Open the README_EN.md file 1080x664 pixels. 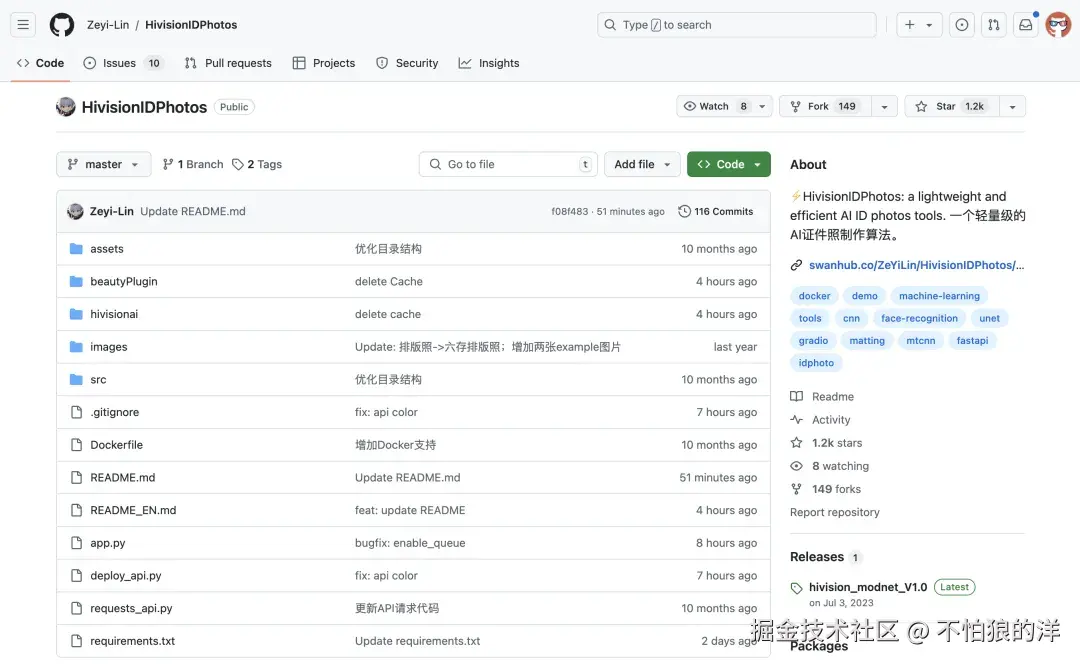click(133, 510)
